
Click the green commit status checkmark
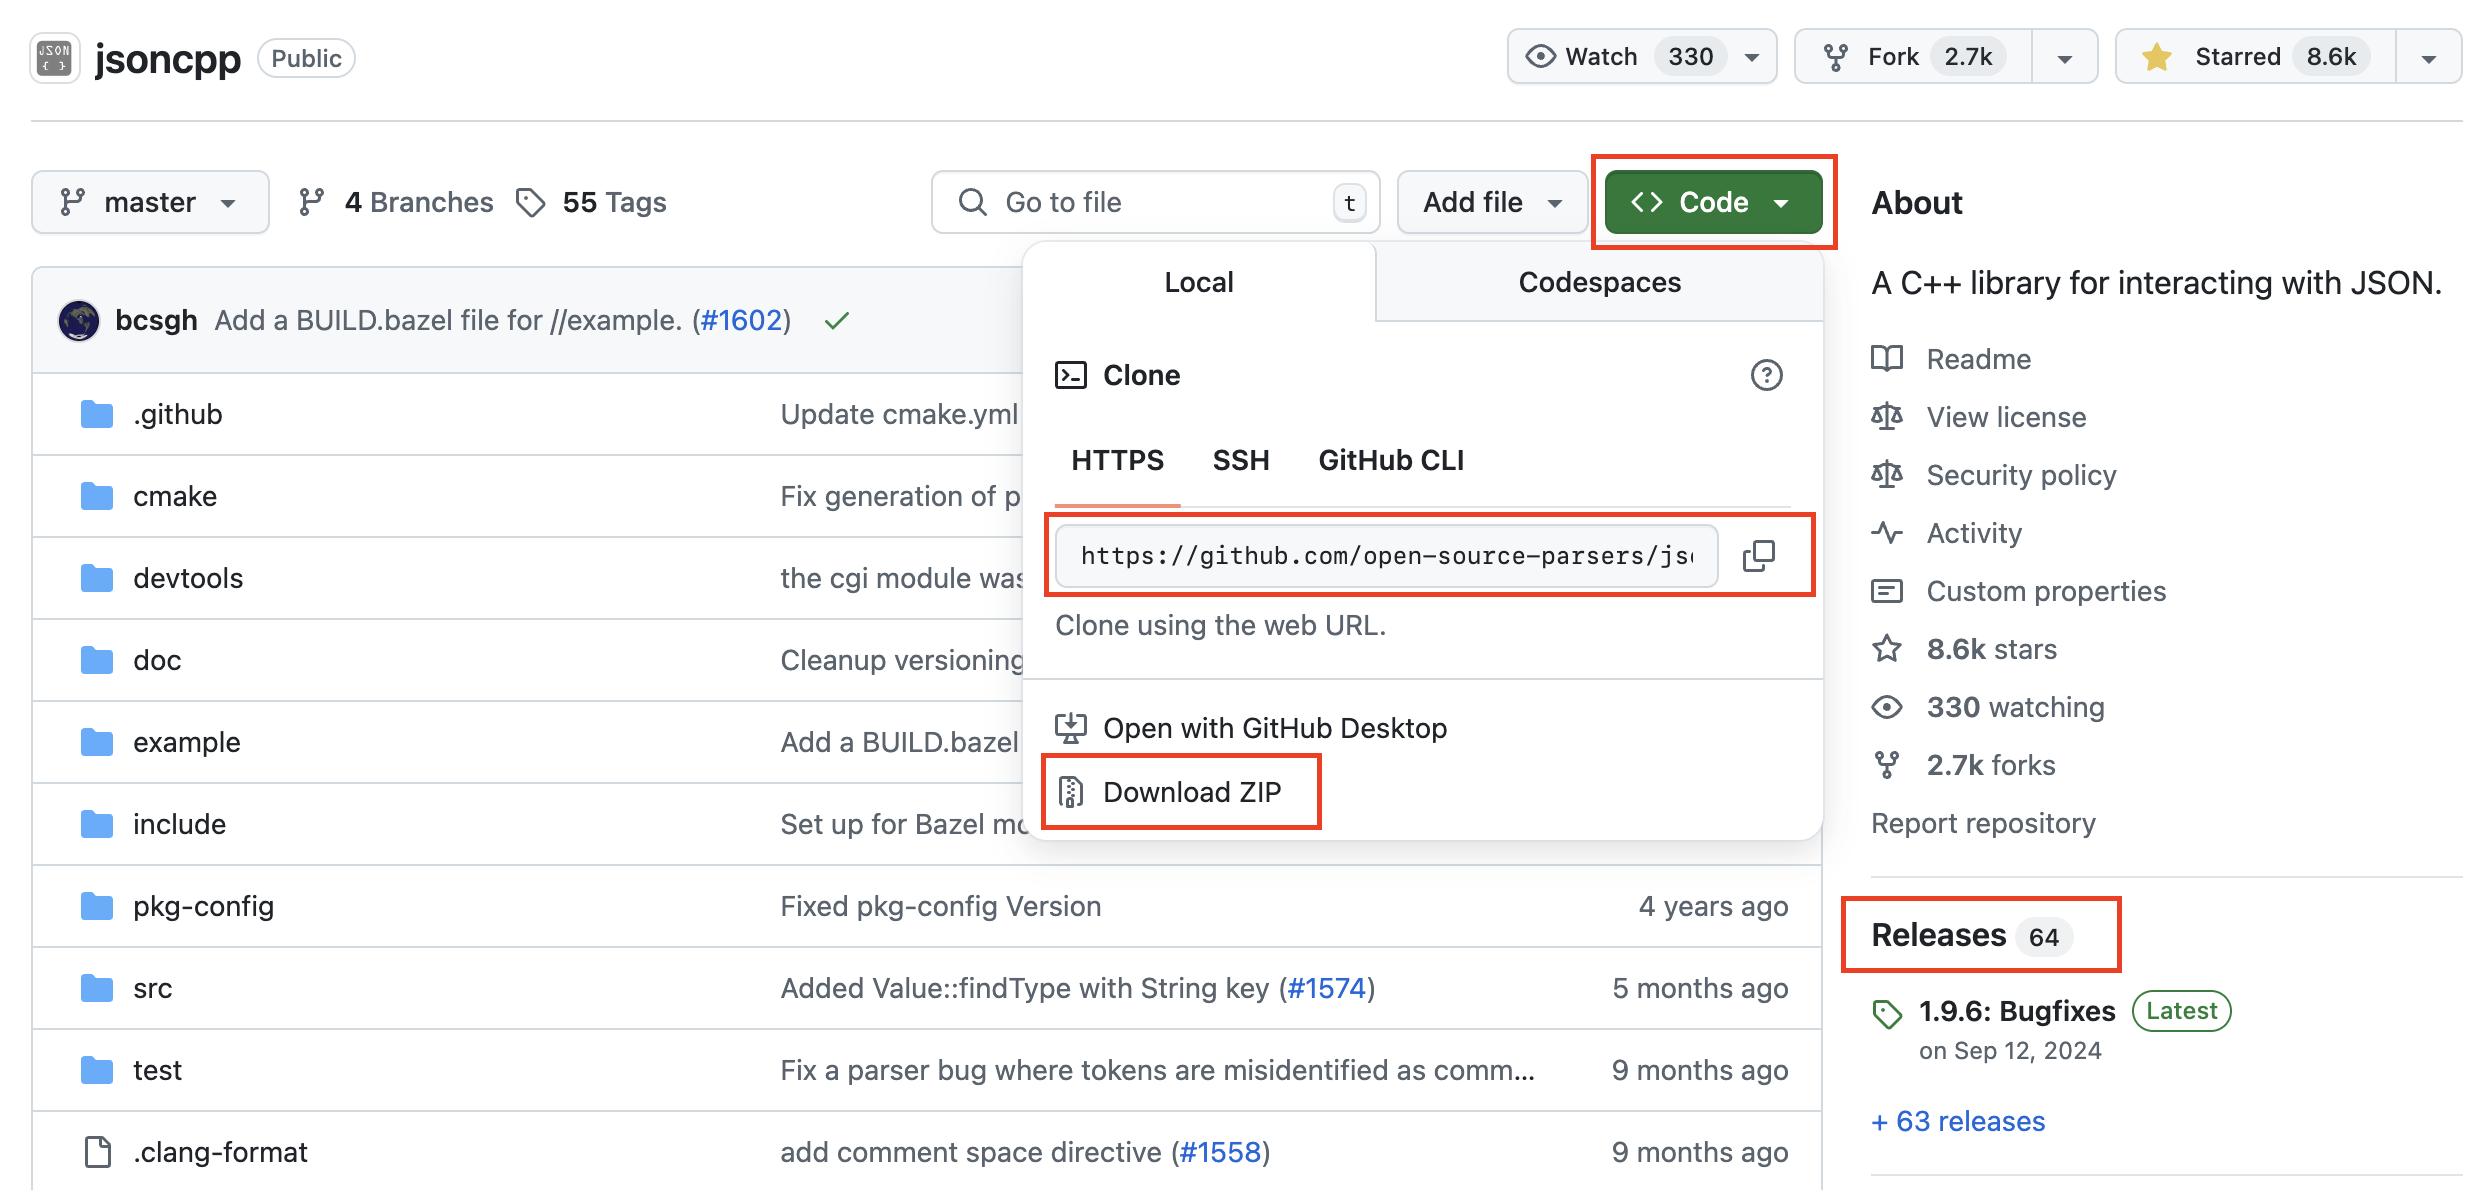coord(837,321)
